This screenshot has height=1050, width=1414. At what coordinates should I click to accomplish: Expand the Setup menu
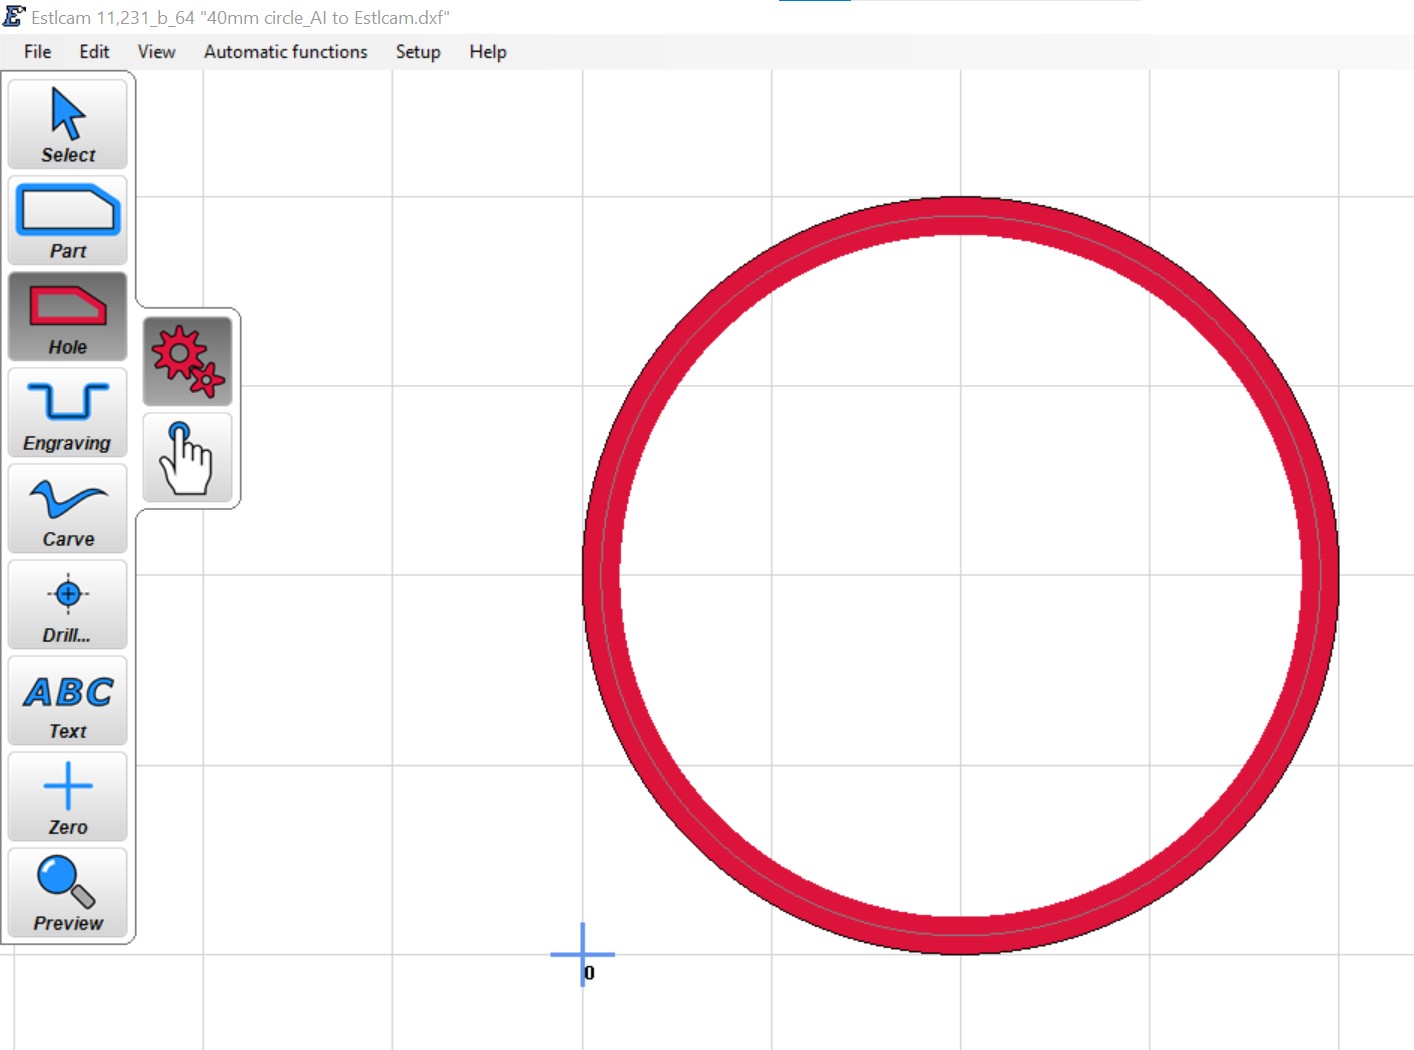coord(418,52)
